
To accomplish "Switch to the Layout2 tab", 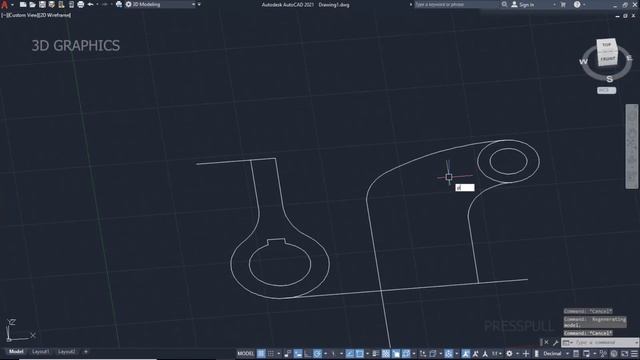I will (x=66, y=351).
